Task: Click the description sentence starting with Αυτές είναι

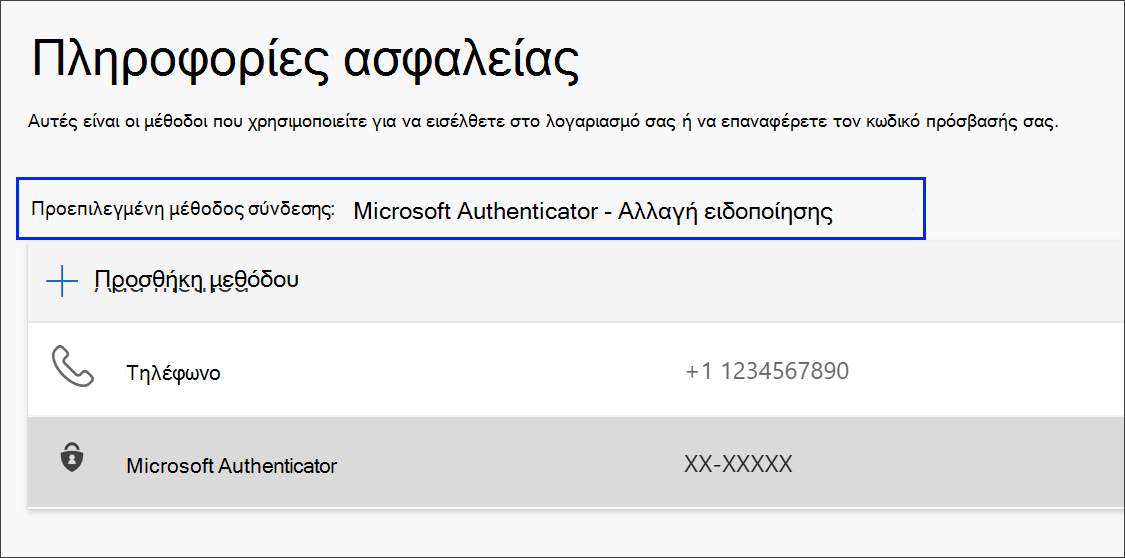Action: pyautogui.click(x=543, y=121)
